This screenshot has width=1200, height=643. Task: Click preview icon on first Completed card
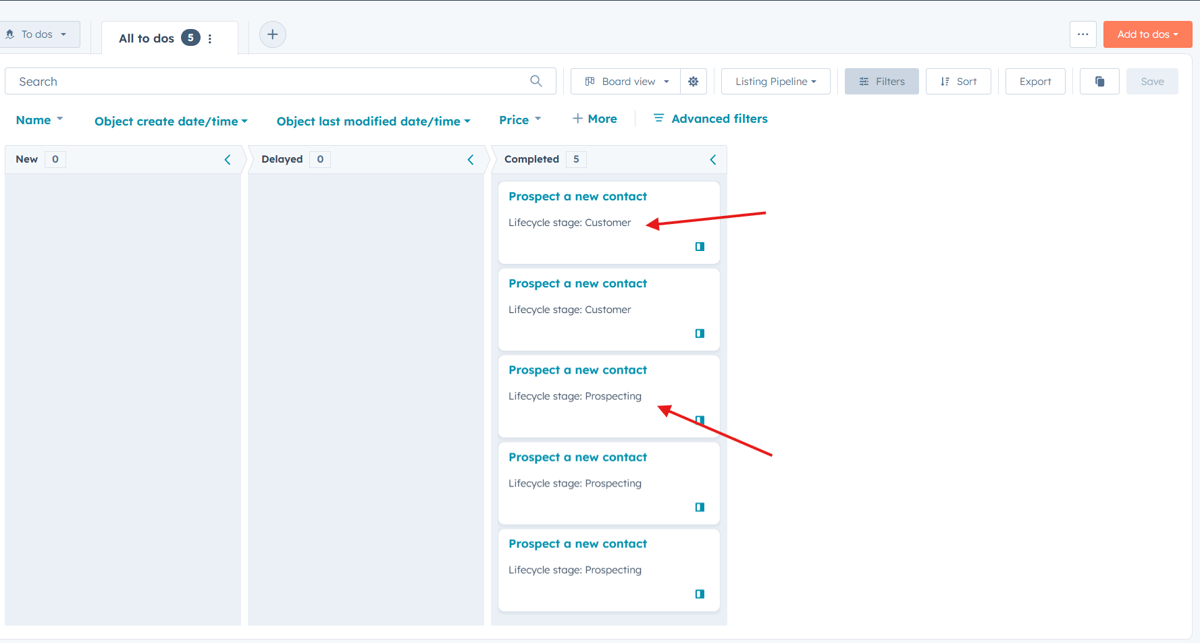700,246
